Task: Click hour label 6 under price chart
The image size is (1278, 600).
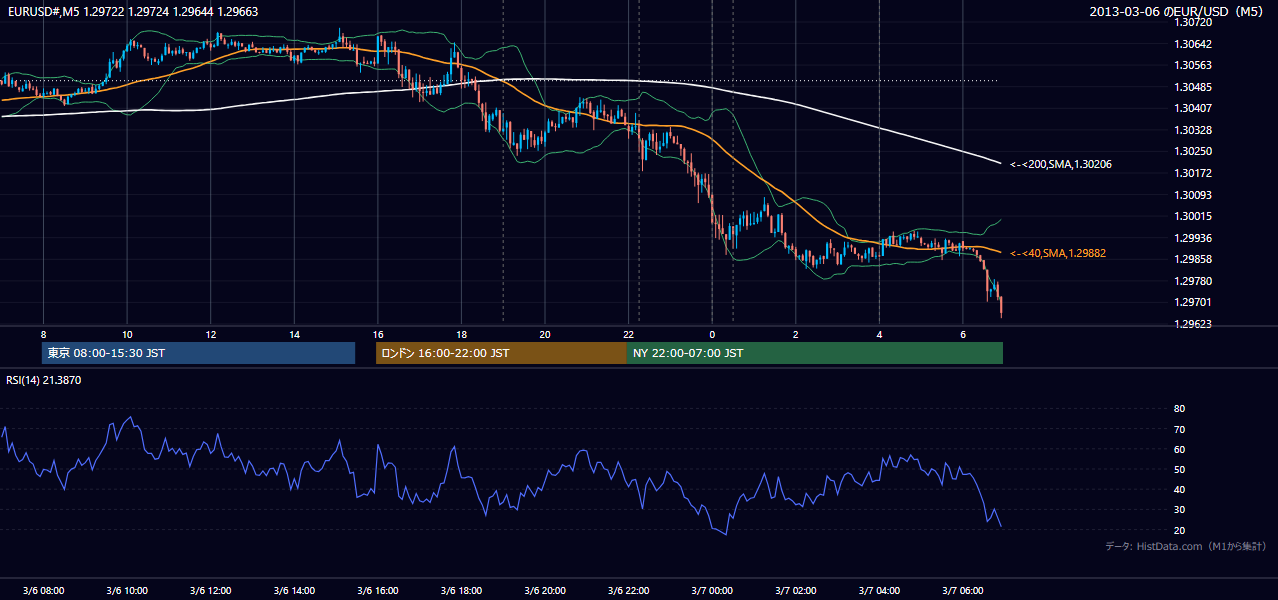Action: point(962,334)
